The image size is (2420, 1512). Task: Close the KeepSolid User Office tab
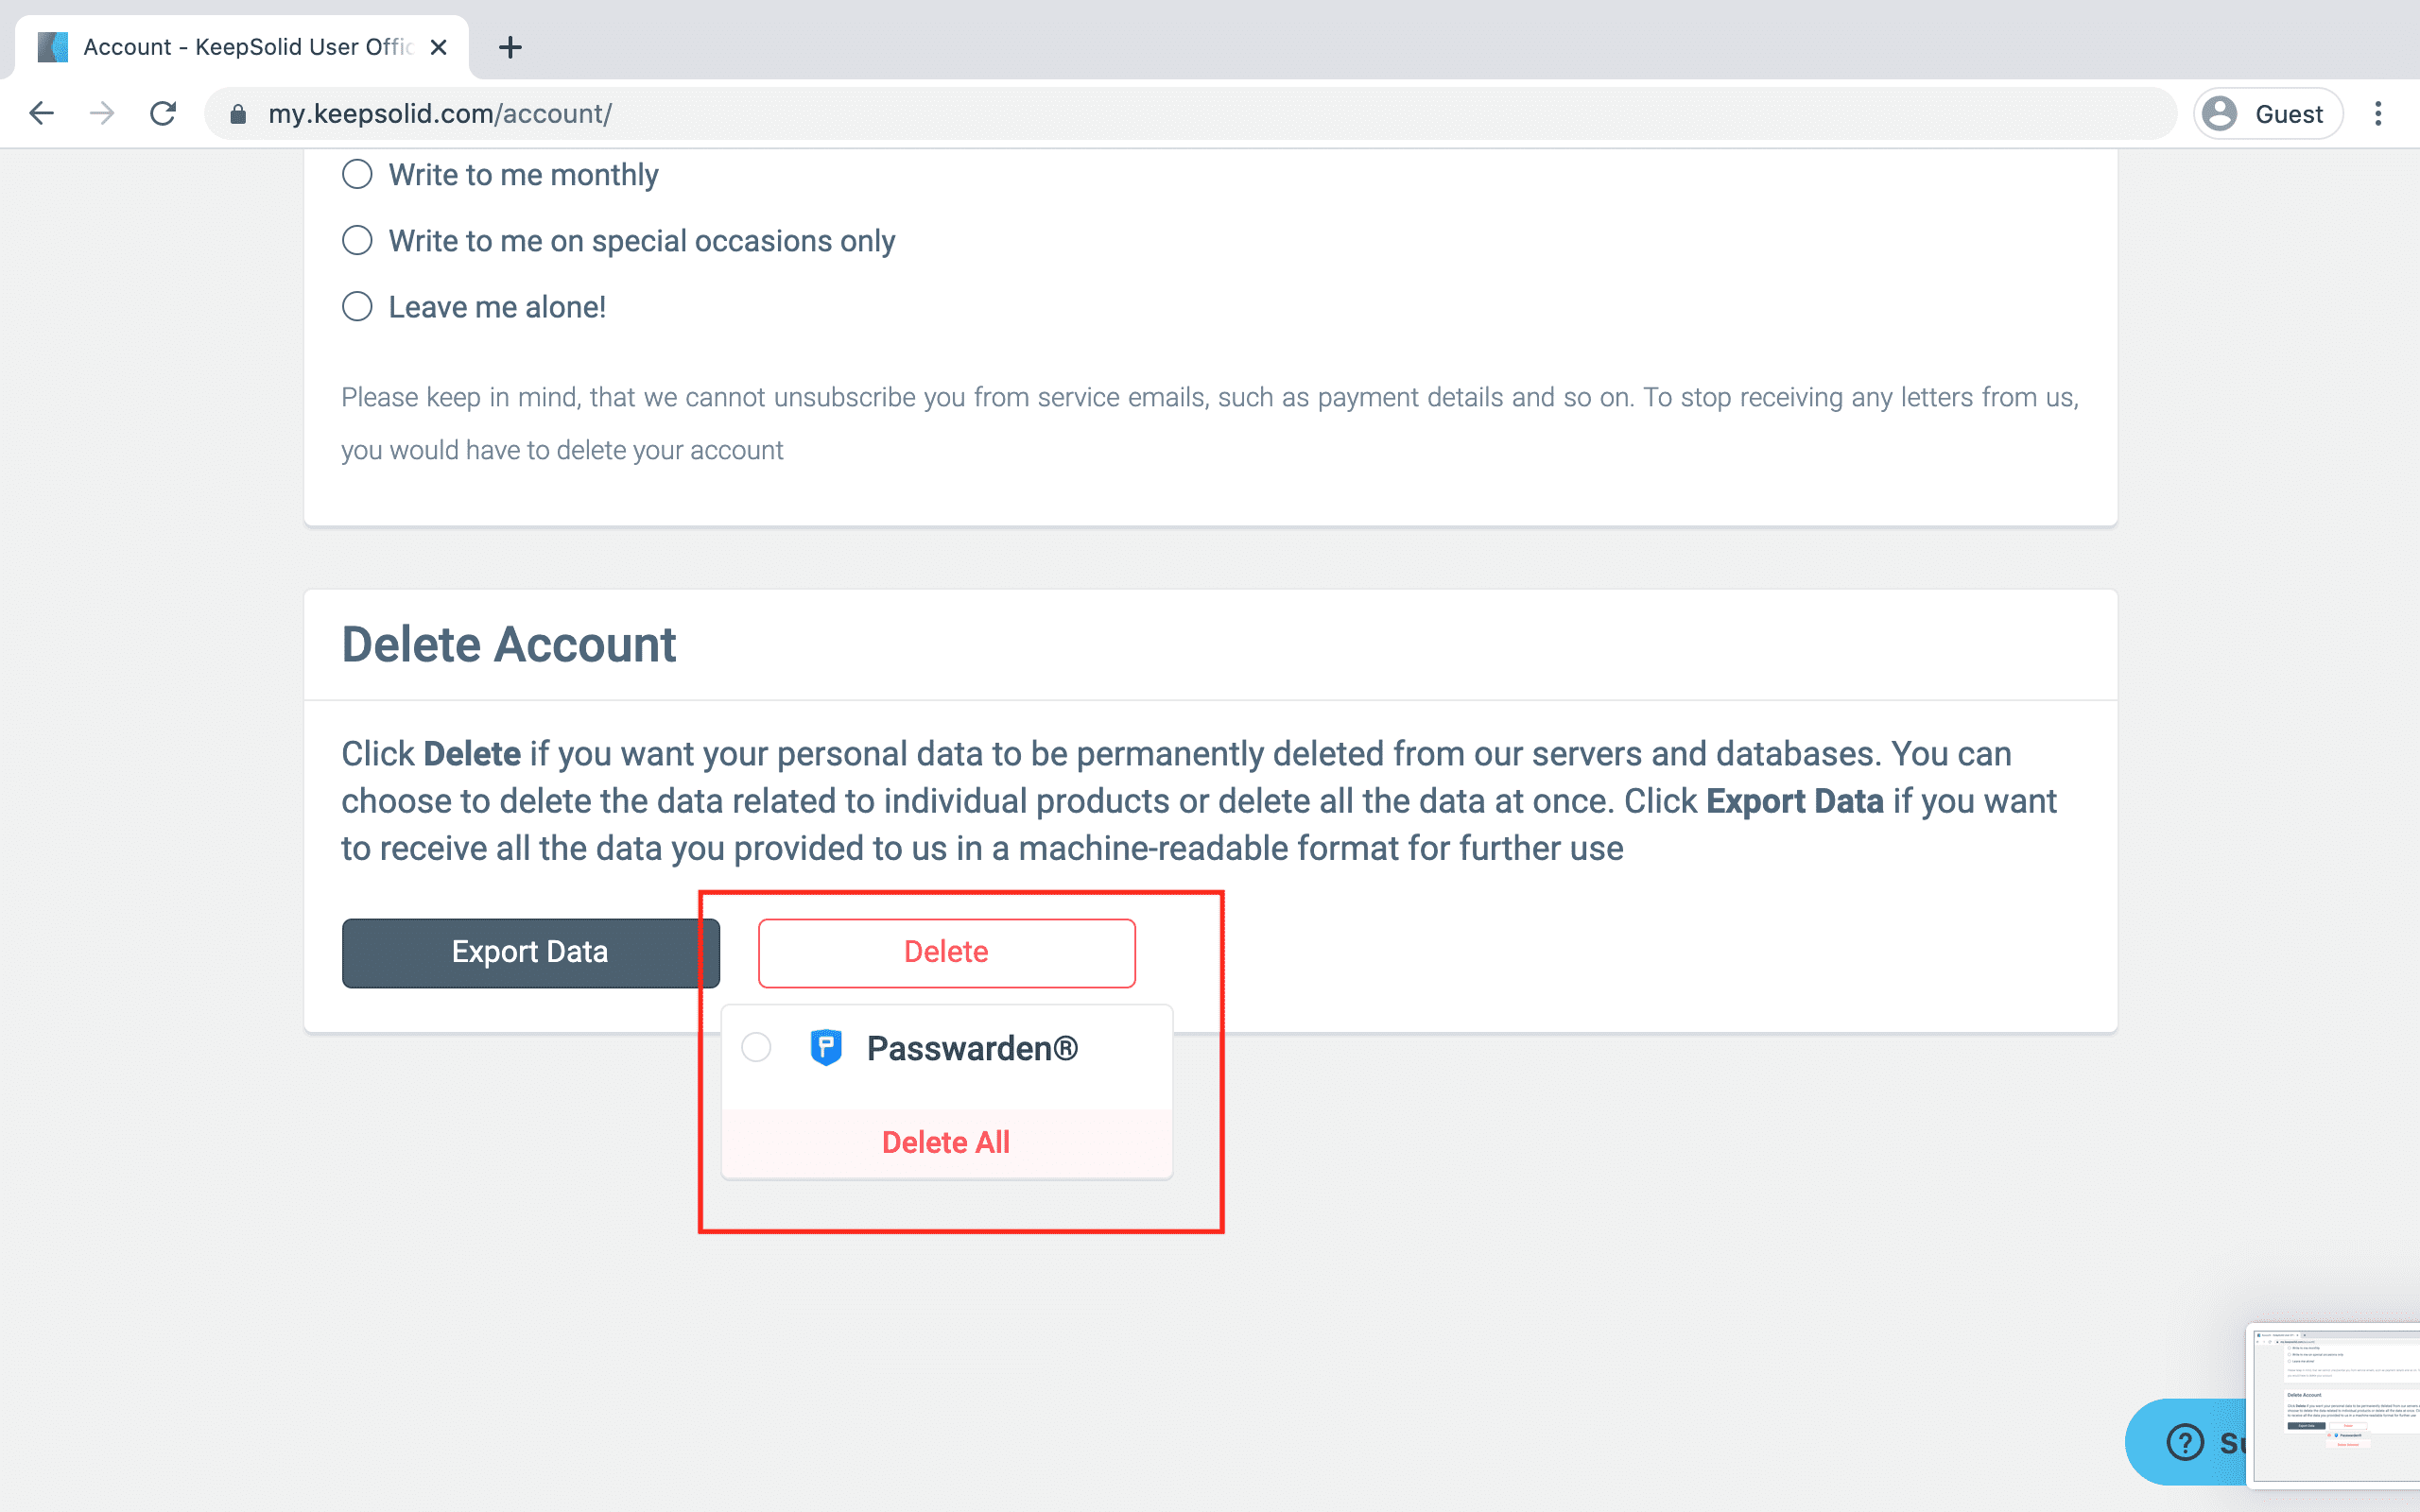438,47
